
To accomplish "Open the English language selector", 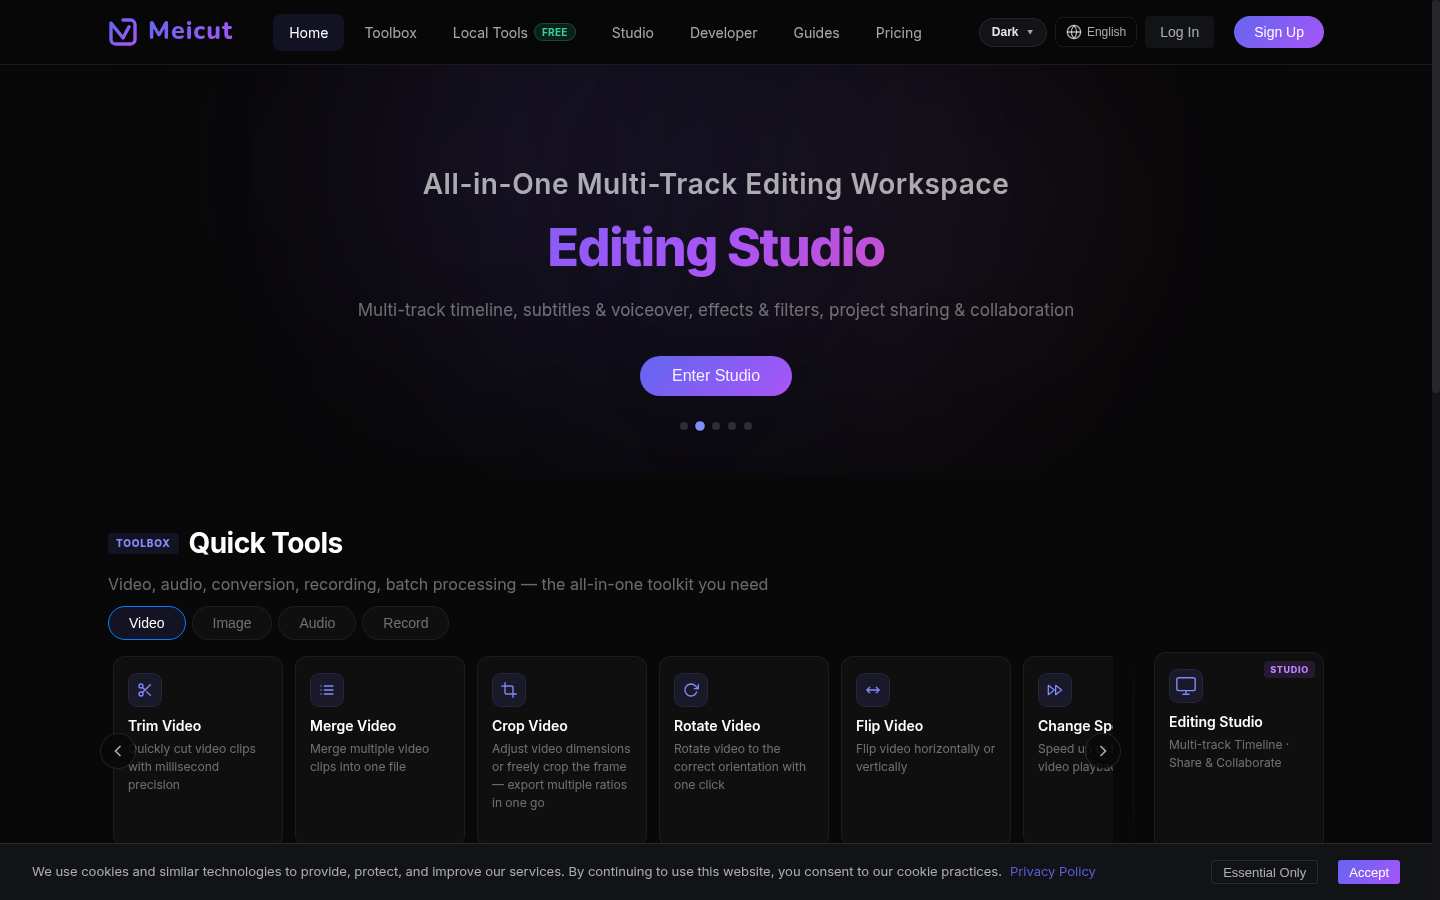I will [x=1096, y=32].
